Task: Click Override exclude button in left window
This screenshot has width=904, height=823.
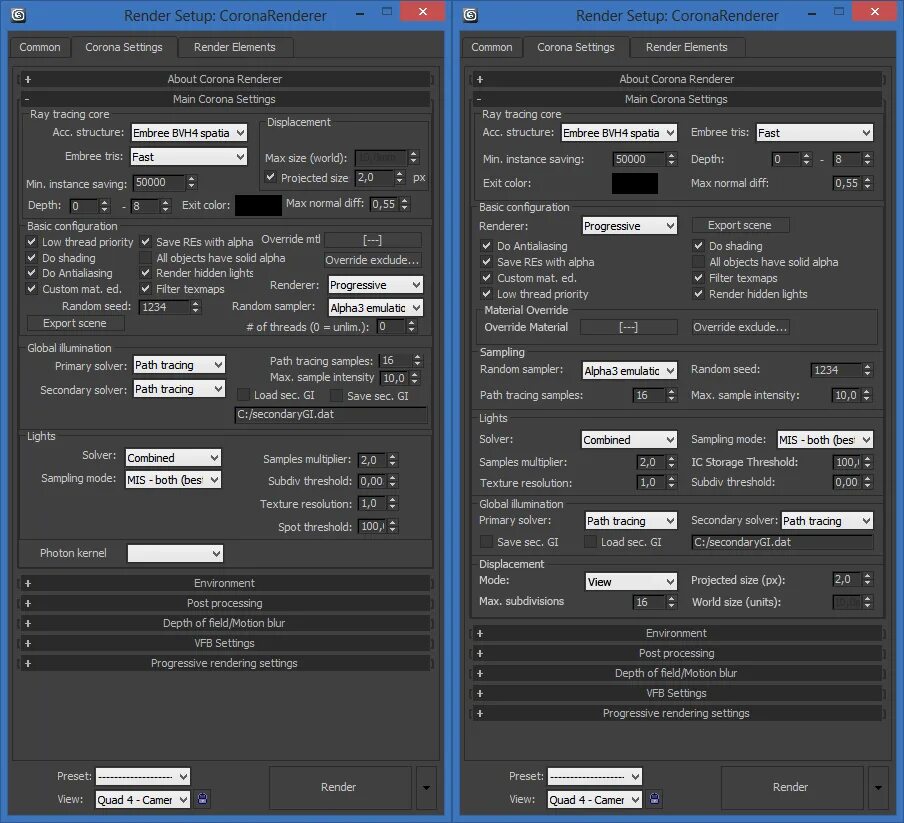Action: click(372, 260)
